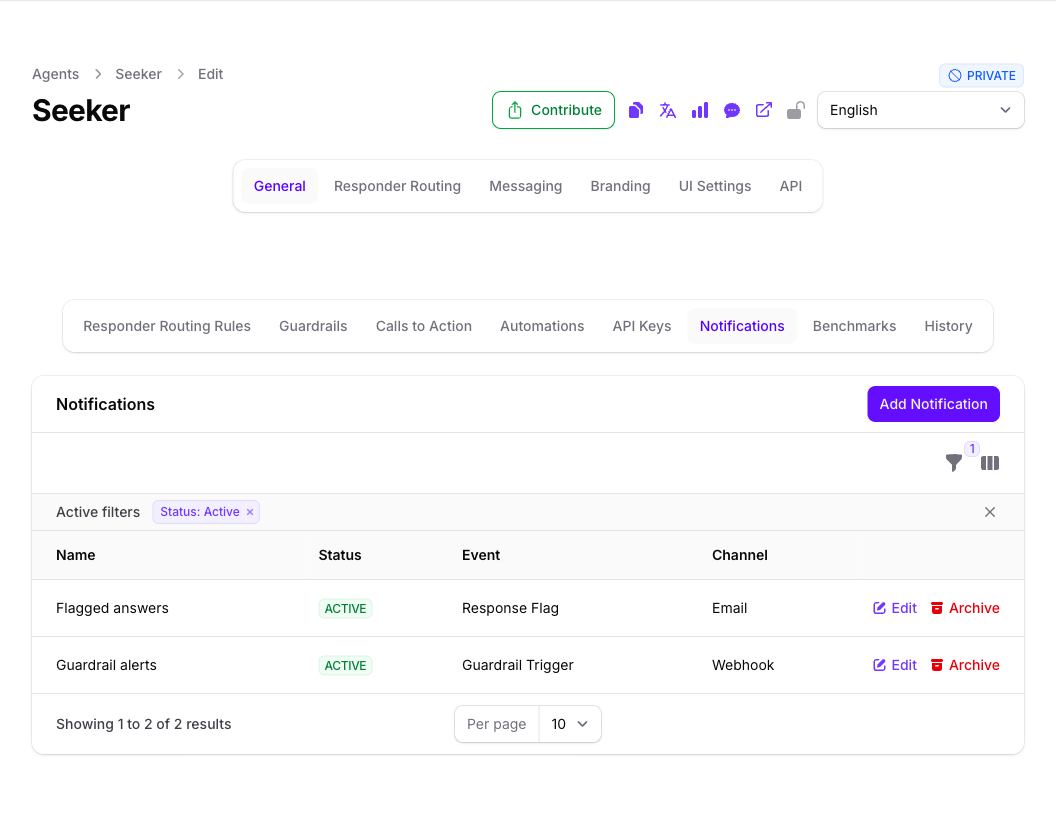Open the Automations sub-tab
The width and height of the screenshot is (1056, 818).
click(542, 326)
